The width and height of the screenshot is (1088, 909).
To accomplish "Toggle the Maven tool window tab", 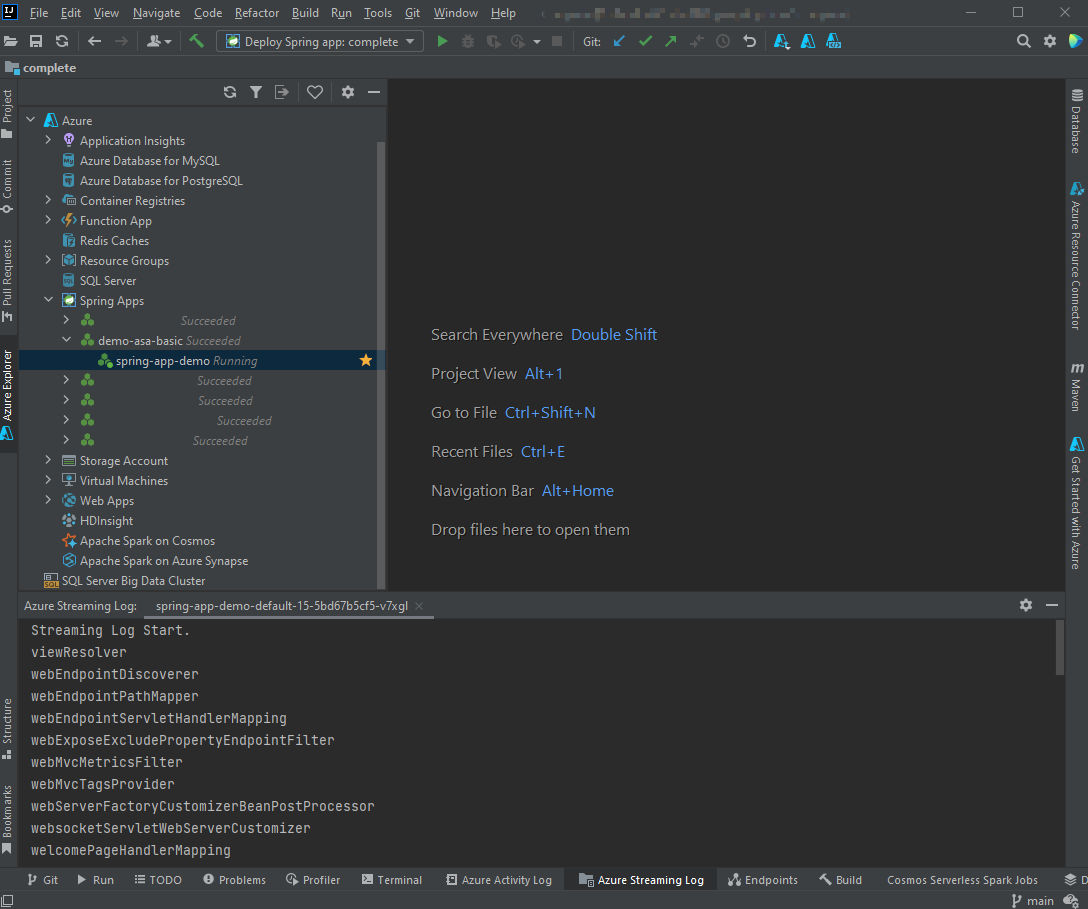I will pos(1077,388).
